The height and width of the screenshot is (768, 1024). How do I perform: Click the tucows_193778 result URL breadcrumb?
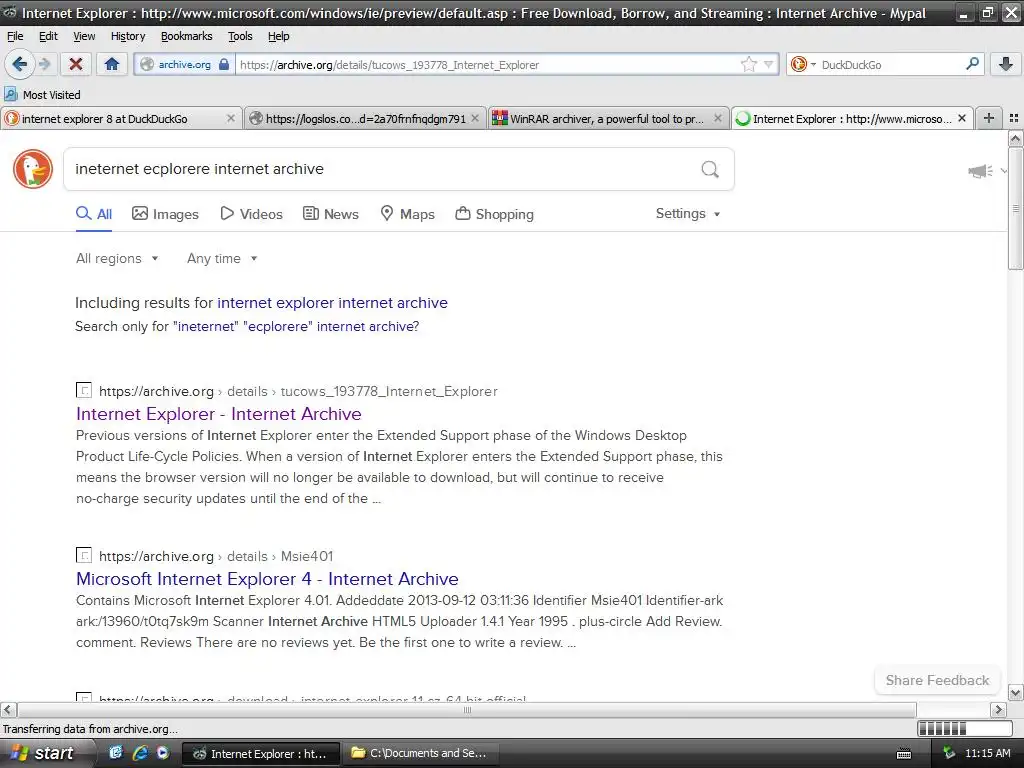298,391
